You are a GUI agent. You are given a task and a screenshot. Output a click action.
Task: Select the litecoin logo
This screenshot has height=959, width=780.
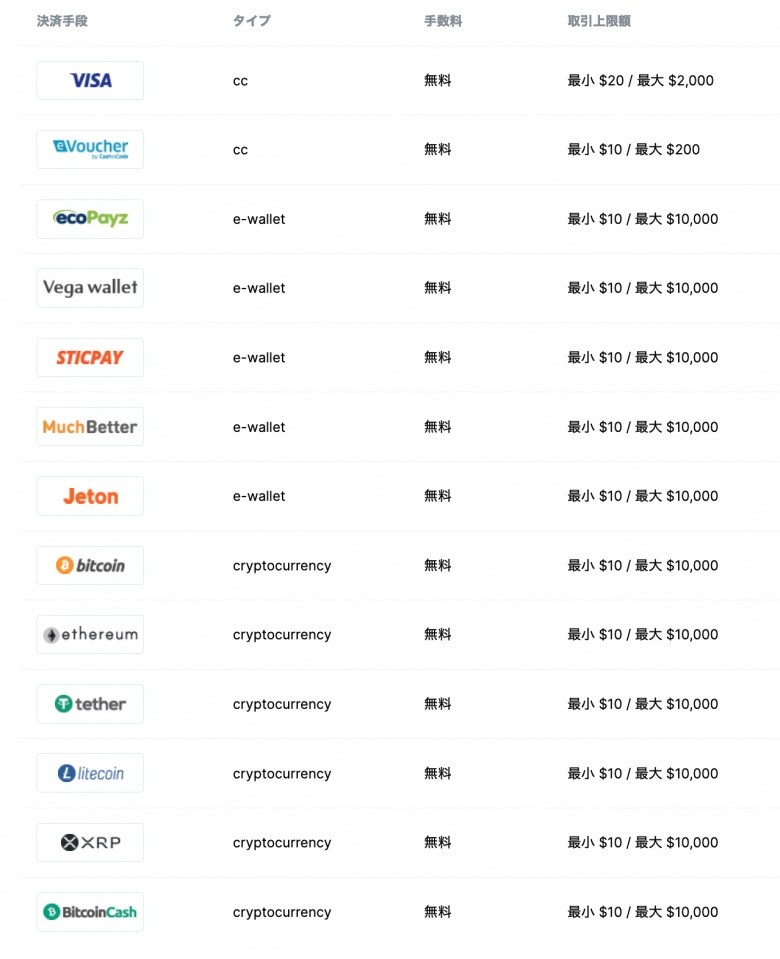pyautogui.click(x=90, y=773)
